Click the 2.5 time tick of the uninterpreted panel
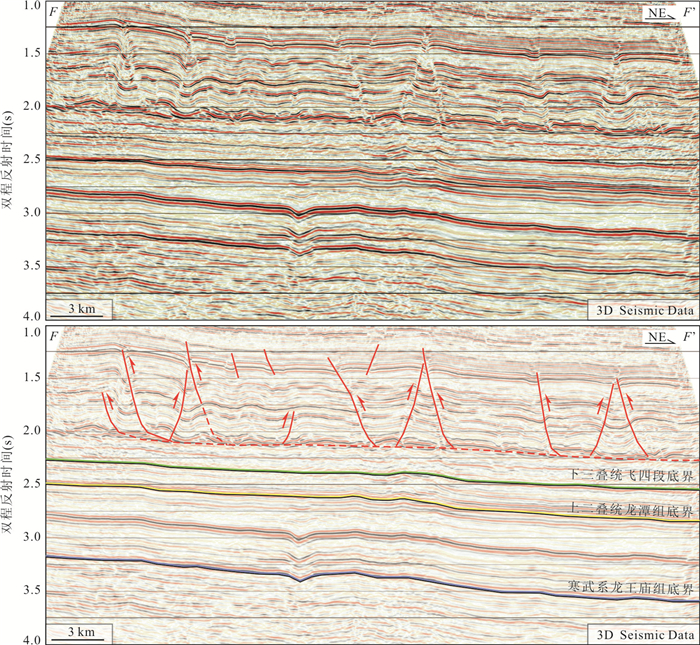The image size is (700, 645). [x=32, y=159]
